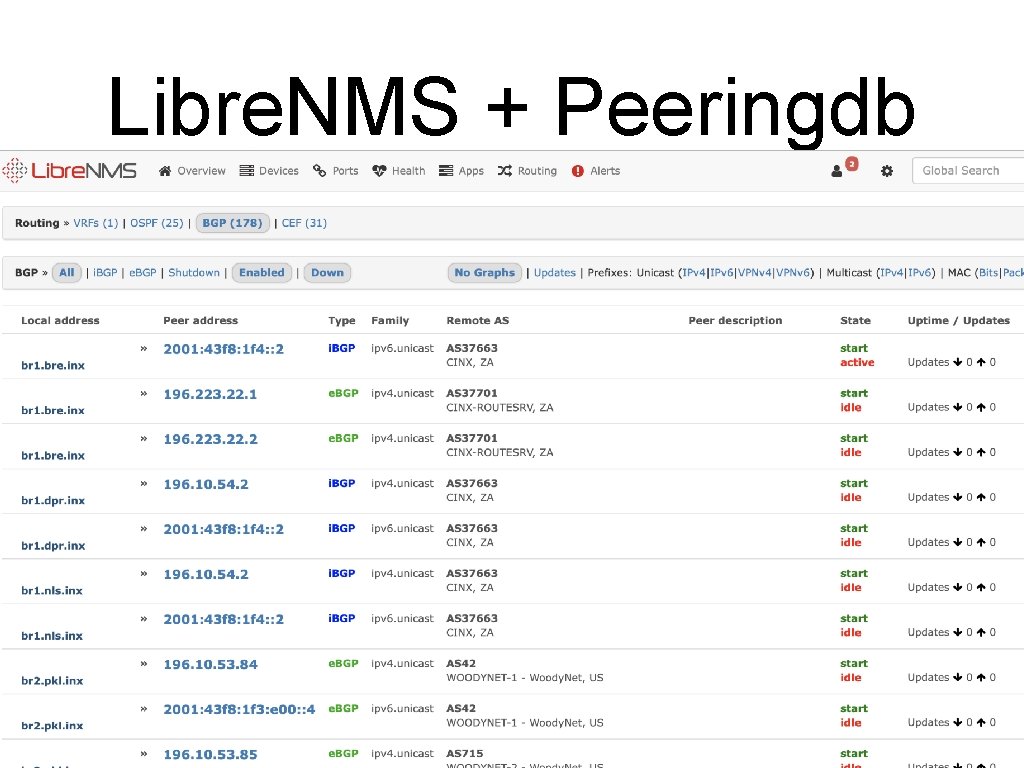Click the LibreNMS logo
This screenshot has width=1024, height=768.
(69, 170)
